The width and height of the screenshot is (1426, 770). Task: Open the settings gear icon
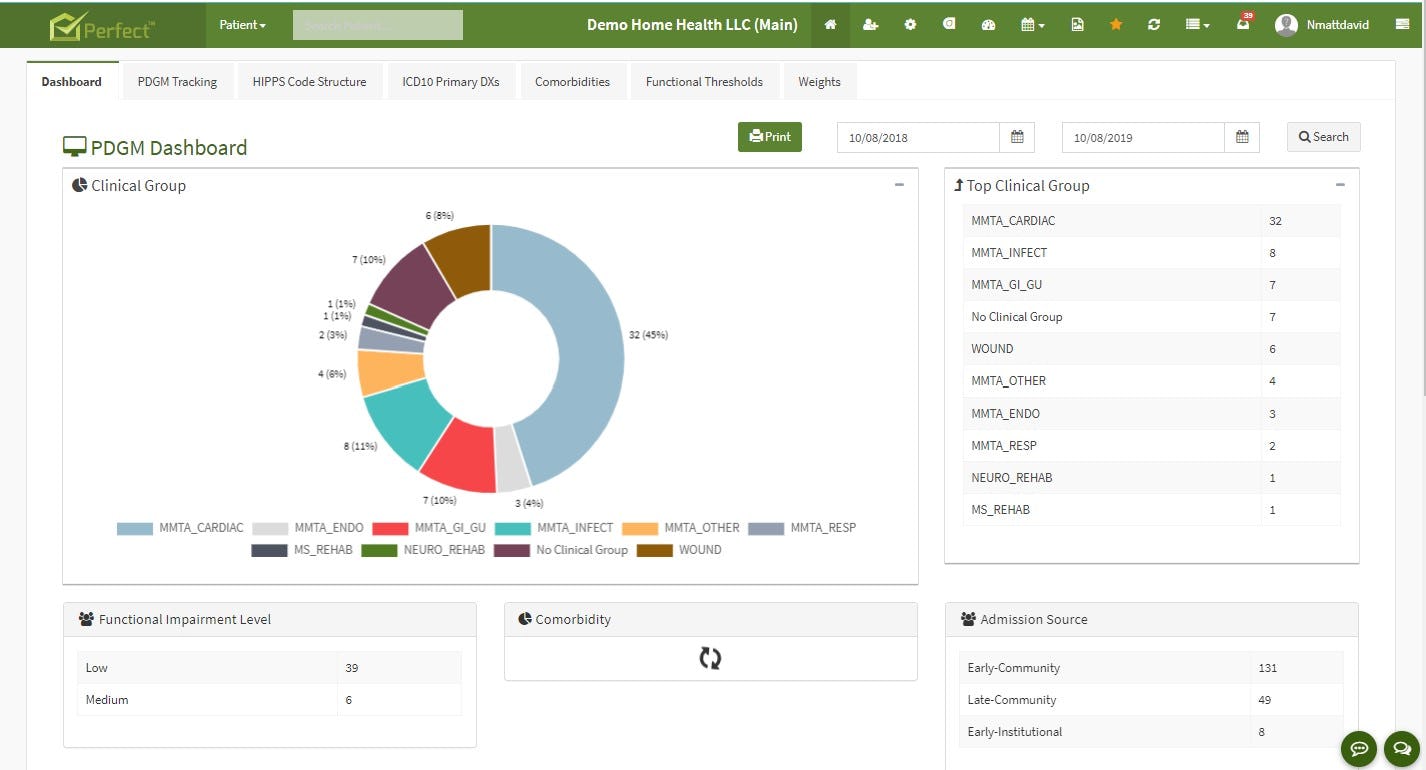pos(910,25)
